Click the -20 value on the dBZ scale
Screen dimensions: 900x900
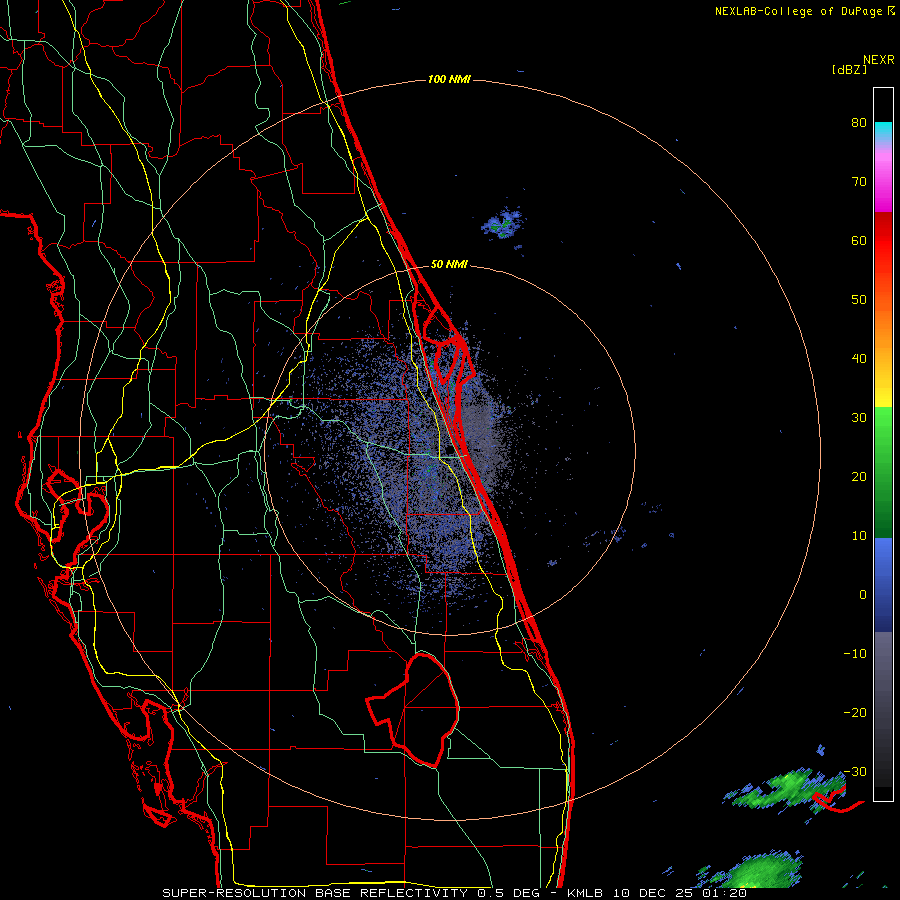[855, 713]
